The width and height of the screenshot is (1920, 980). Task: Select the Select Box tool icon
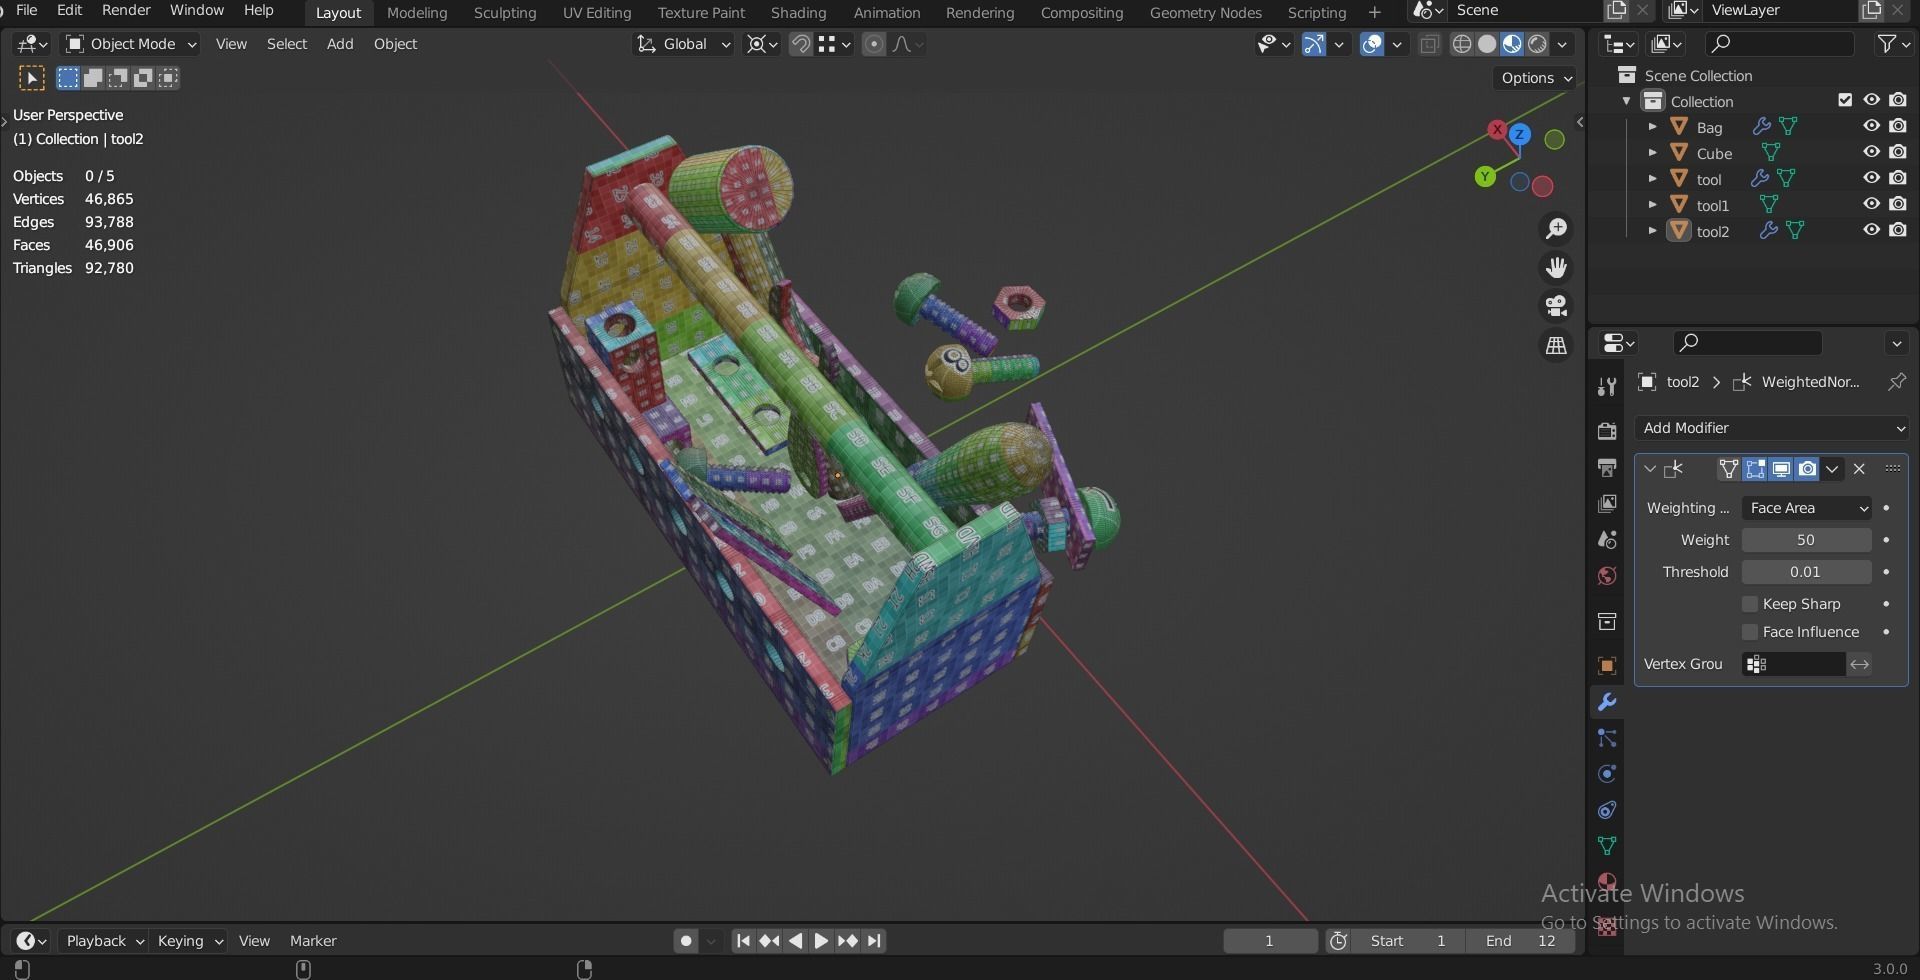(x=31, y=78)
